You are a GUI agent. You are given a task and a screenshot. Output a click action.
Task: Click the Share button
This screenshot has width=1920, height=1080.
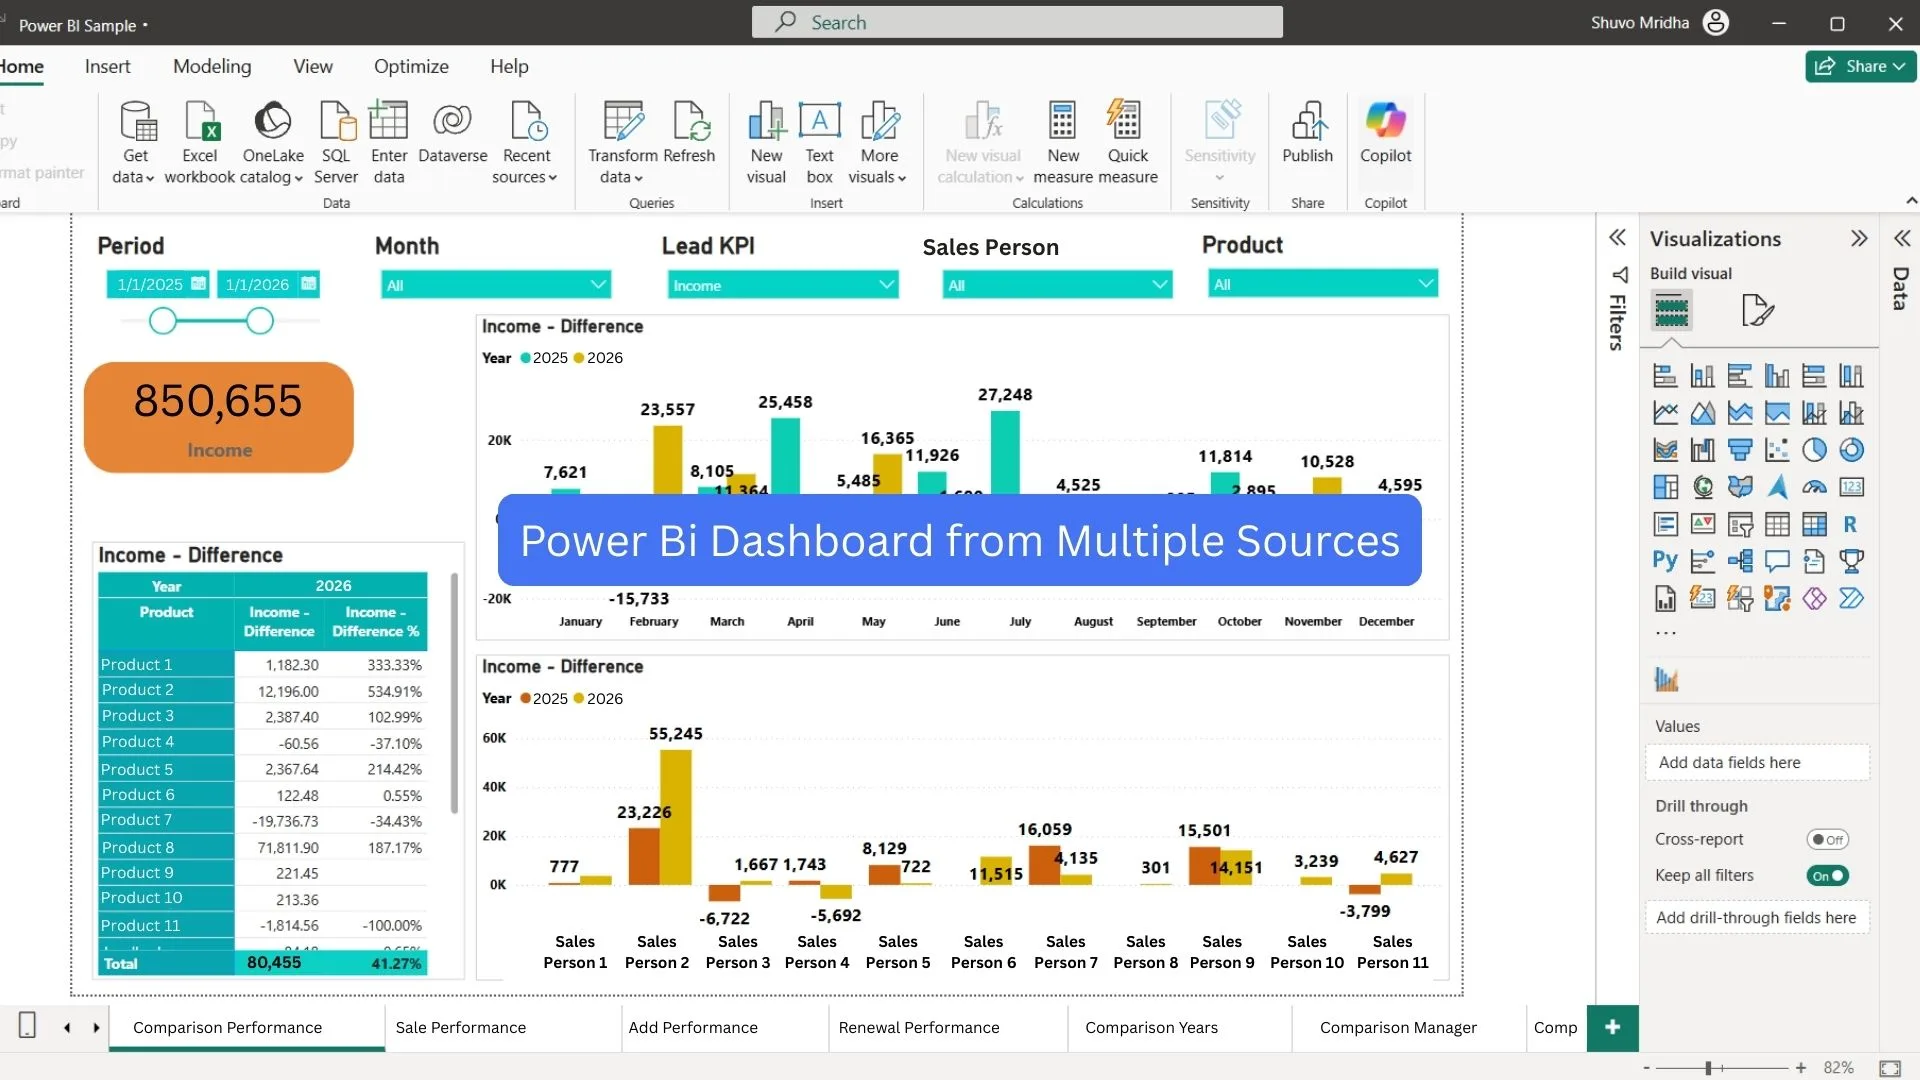pyautogui.click(x=1860, y=66)
